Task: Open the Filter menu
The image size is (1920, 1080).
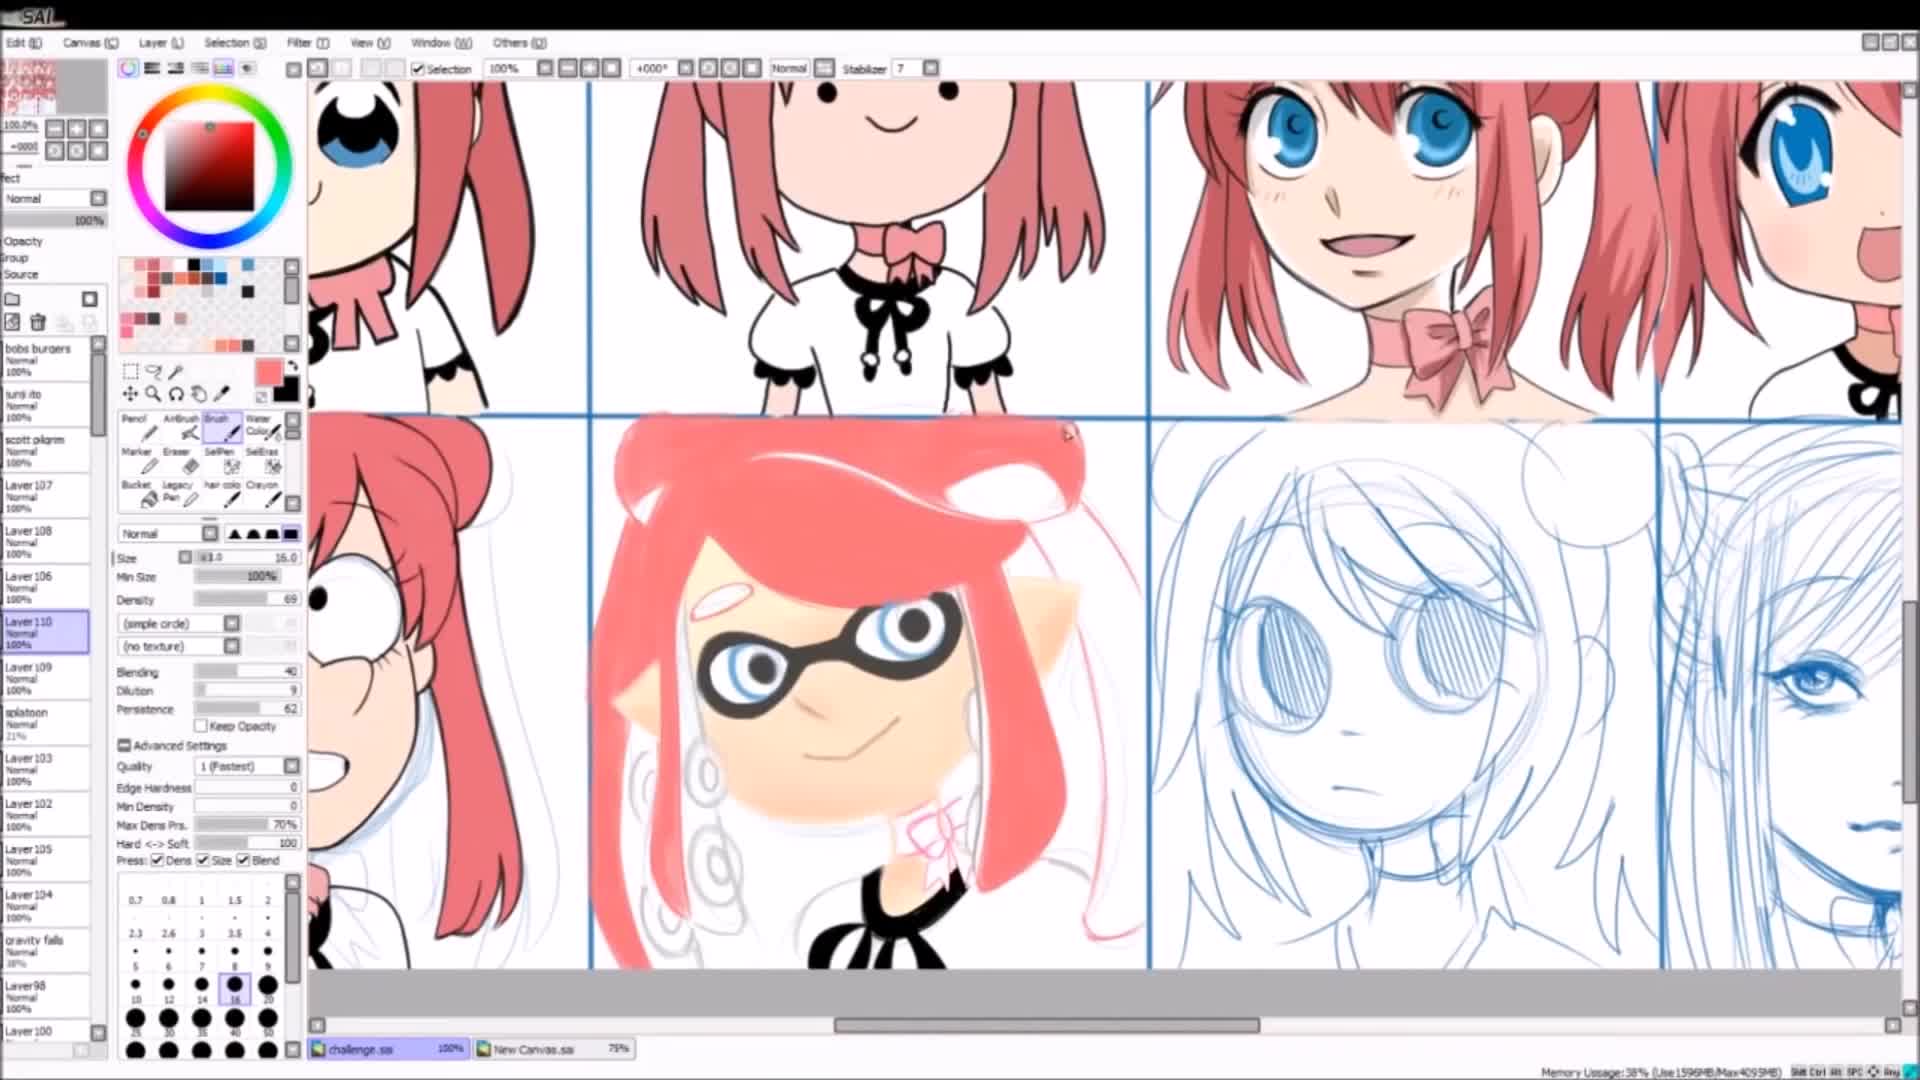Action: point(308,43)
